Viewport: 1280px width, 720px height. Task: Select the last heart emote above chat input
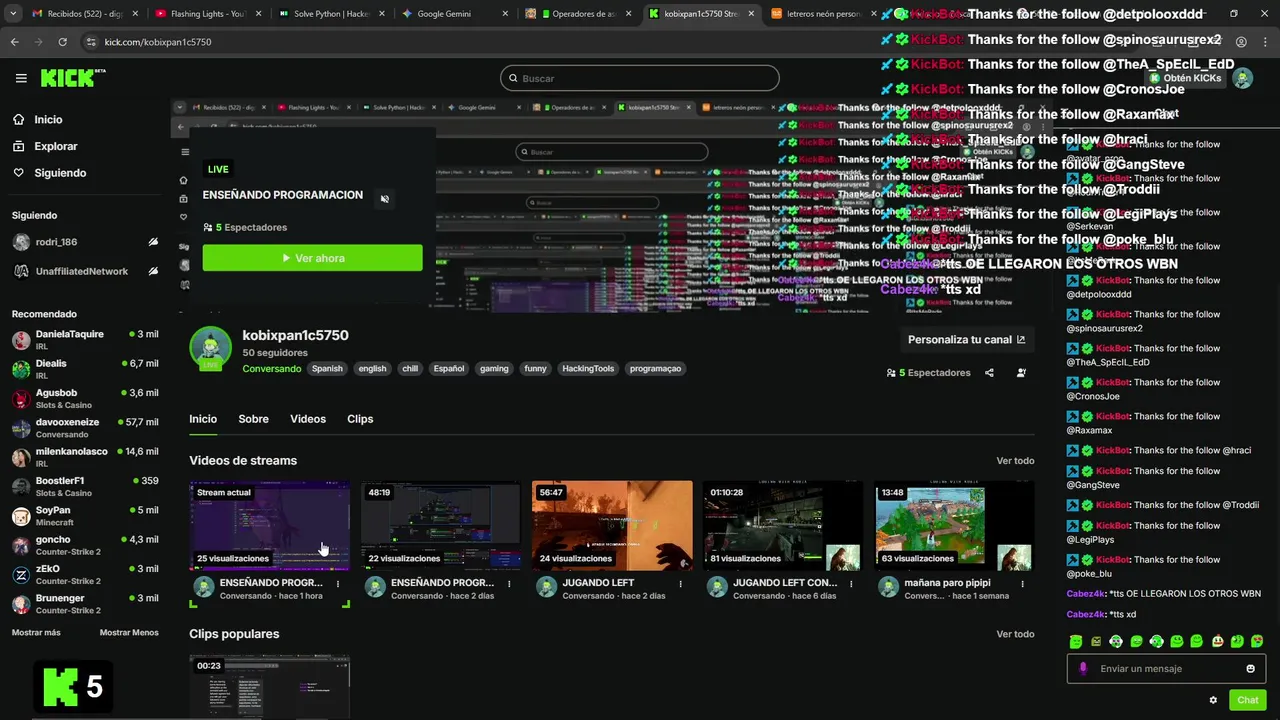pos(1257,642)
